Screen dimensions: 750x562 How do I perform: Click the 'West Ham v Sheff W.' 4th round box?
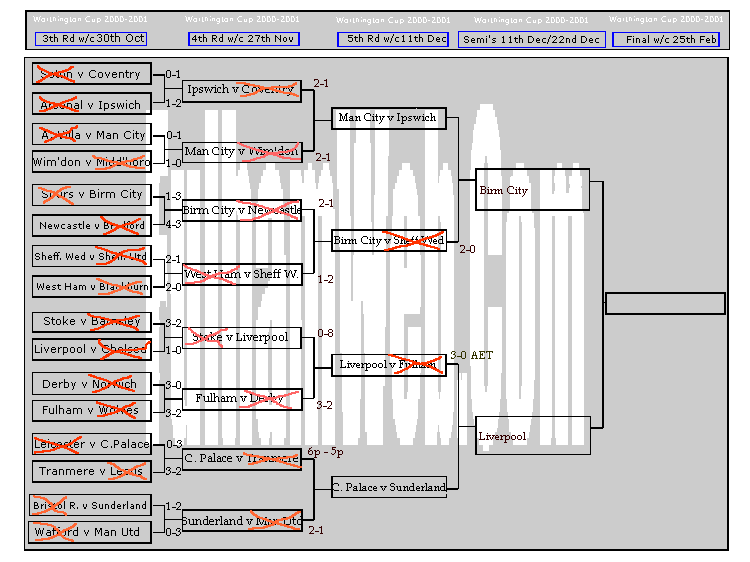(x=242, y=275)
